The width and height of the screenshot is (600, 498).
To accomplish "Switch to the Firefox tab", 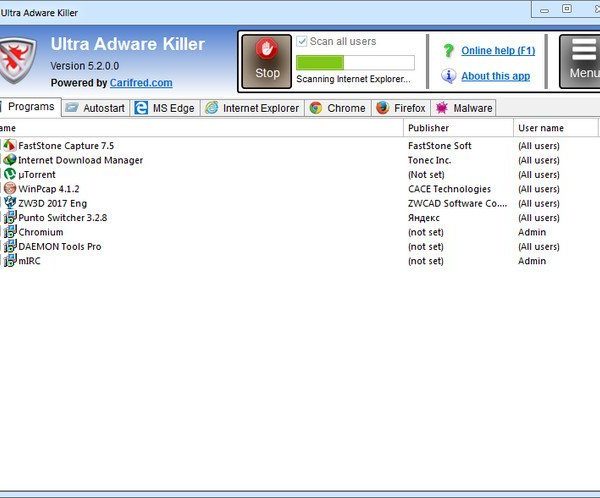I will point(401,108).
